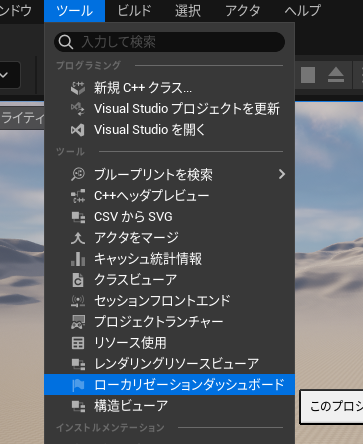Open the ビルド menu

134,11
